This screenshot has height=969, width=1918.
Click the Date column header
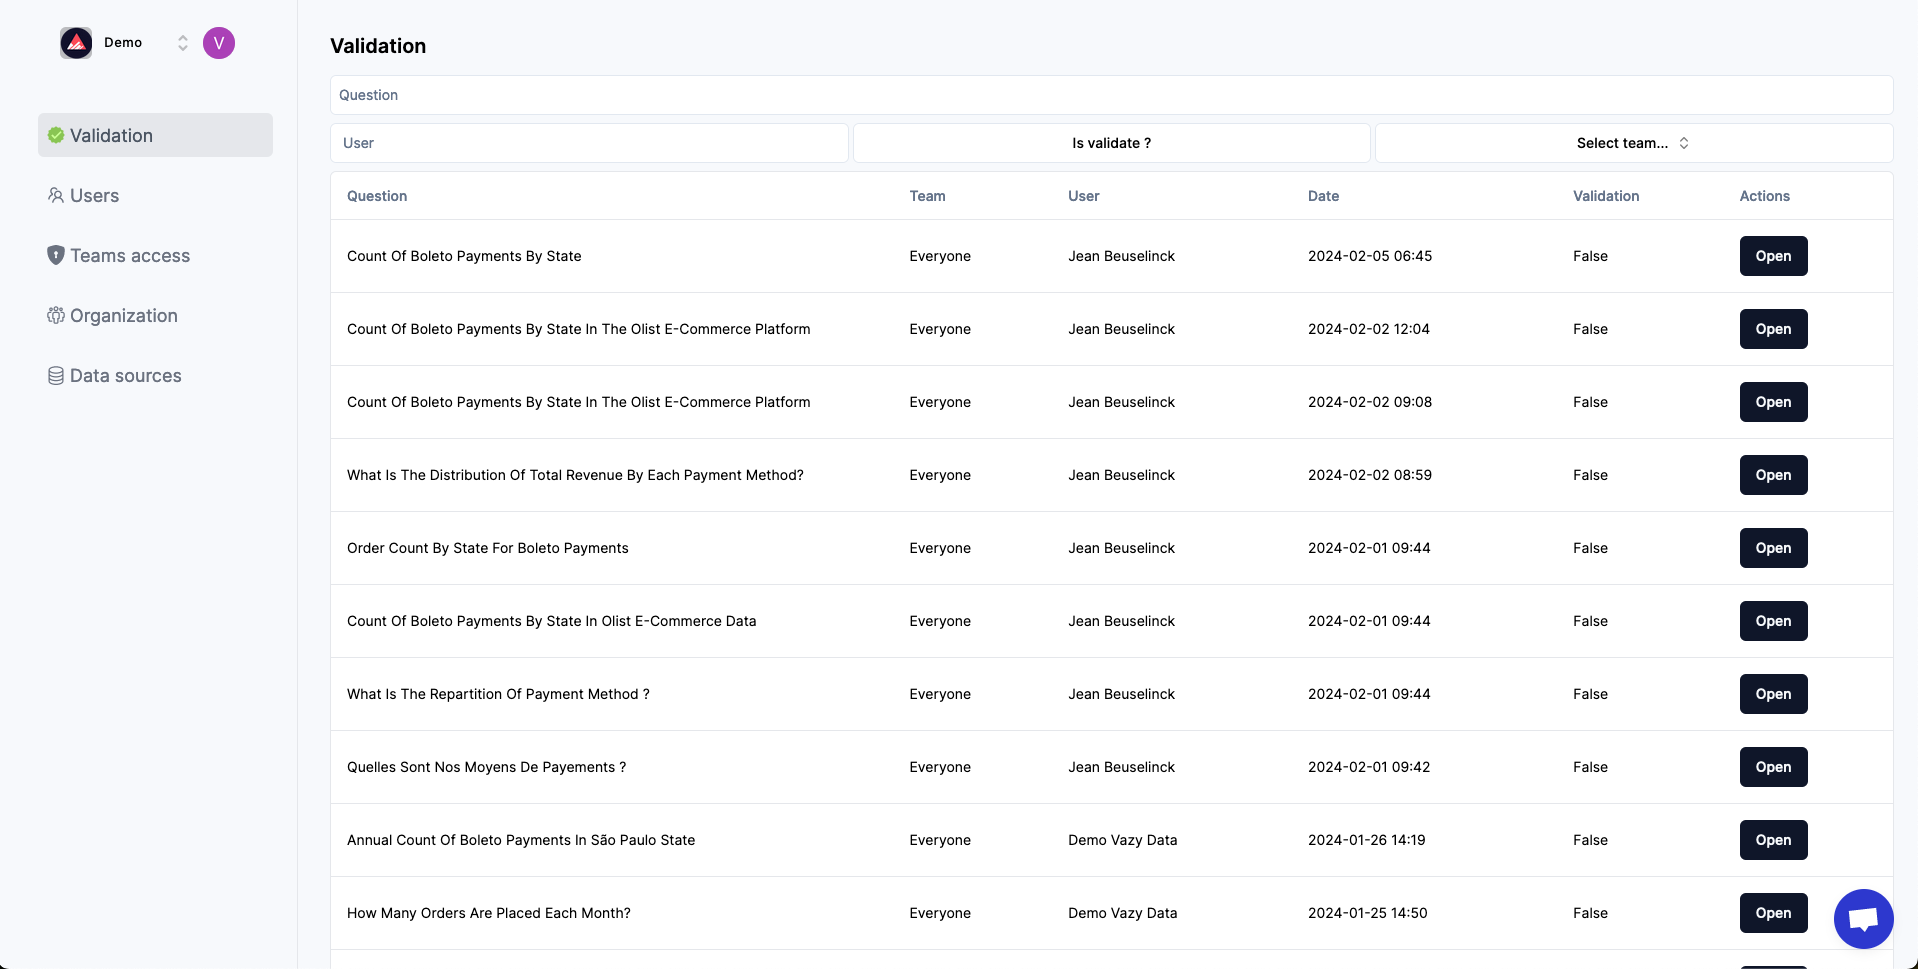[x=1323, y=196]
